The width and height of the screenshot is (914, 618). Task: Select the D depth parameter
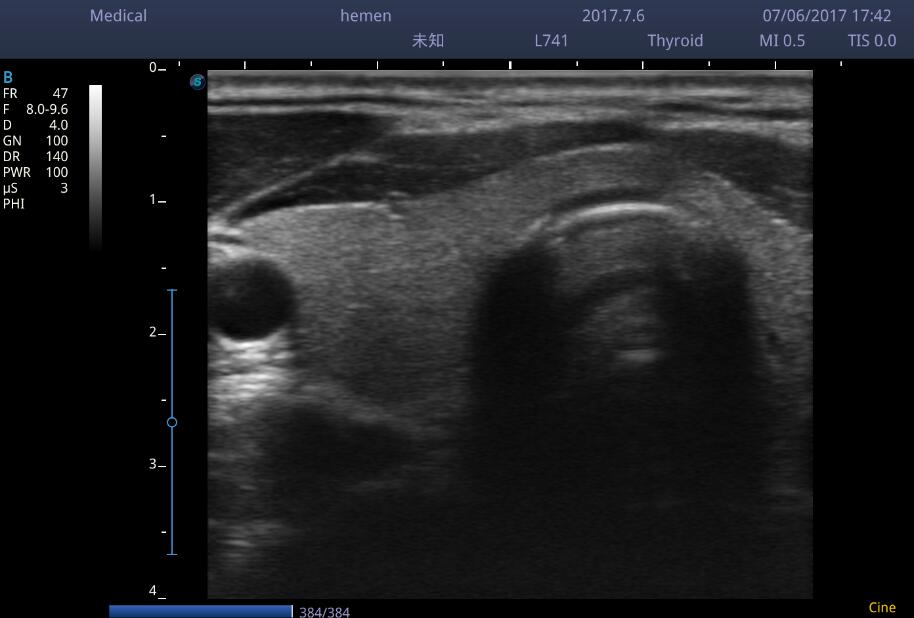click(35, 125)
